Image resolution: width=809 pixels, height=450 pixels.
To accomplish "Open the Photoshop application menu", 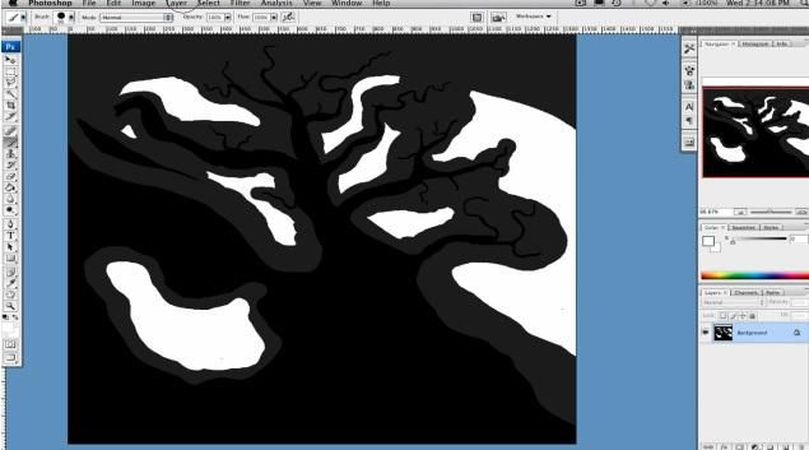I will click(49, 4).
